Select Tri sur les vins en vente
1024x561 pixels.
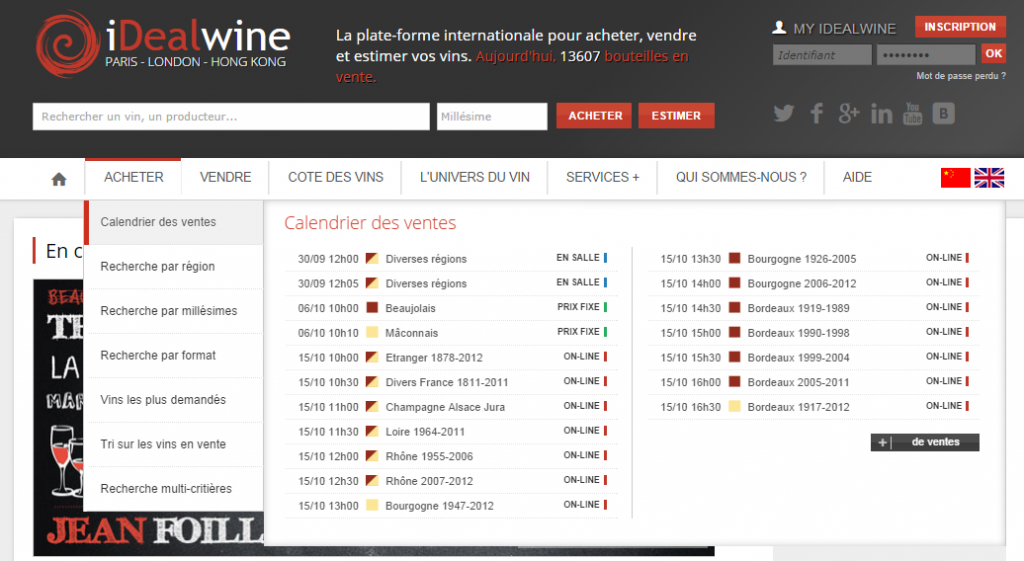(x=174, y=444)
